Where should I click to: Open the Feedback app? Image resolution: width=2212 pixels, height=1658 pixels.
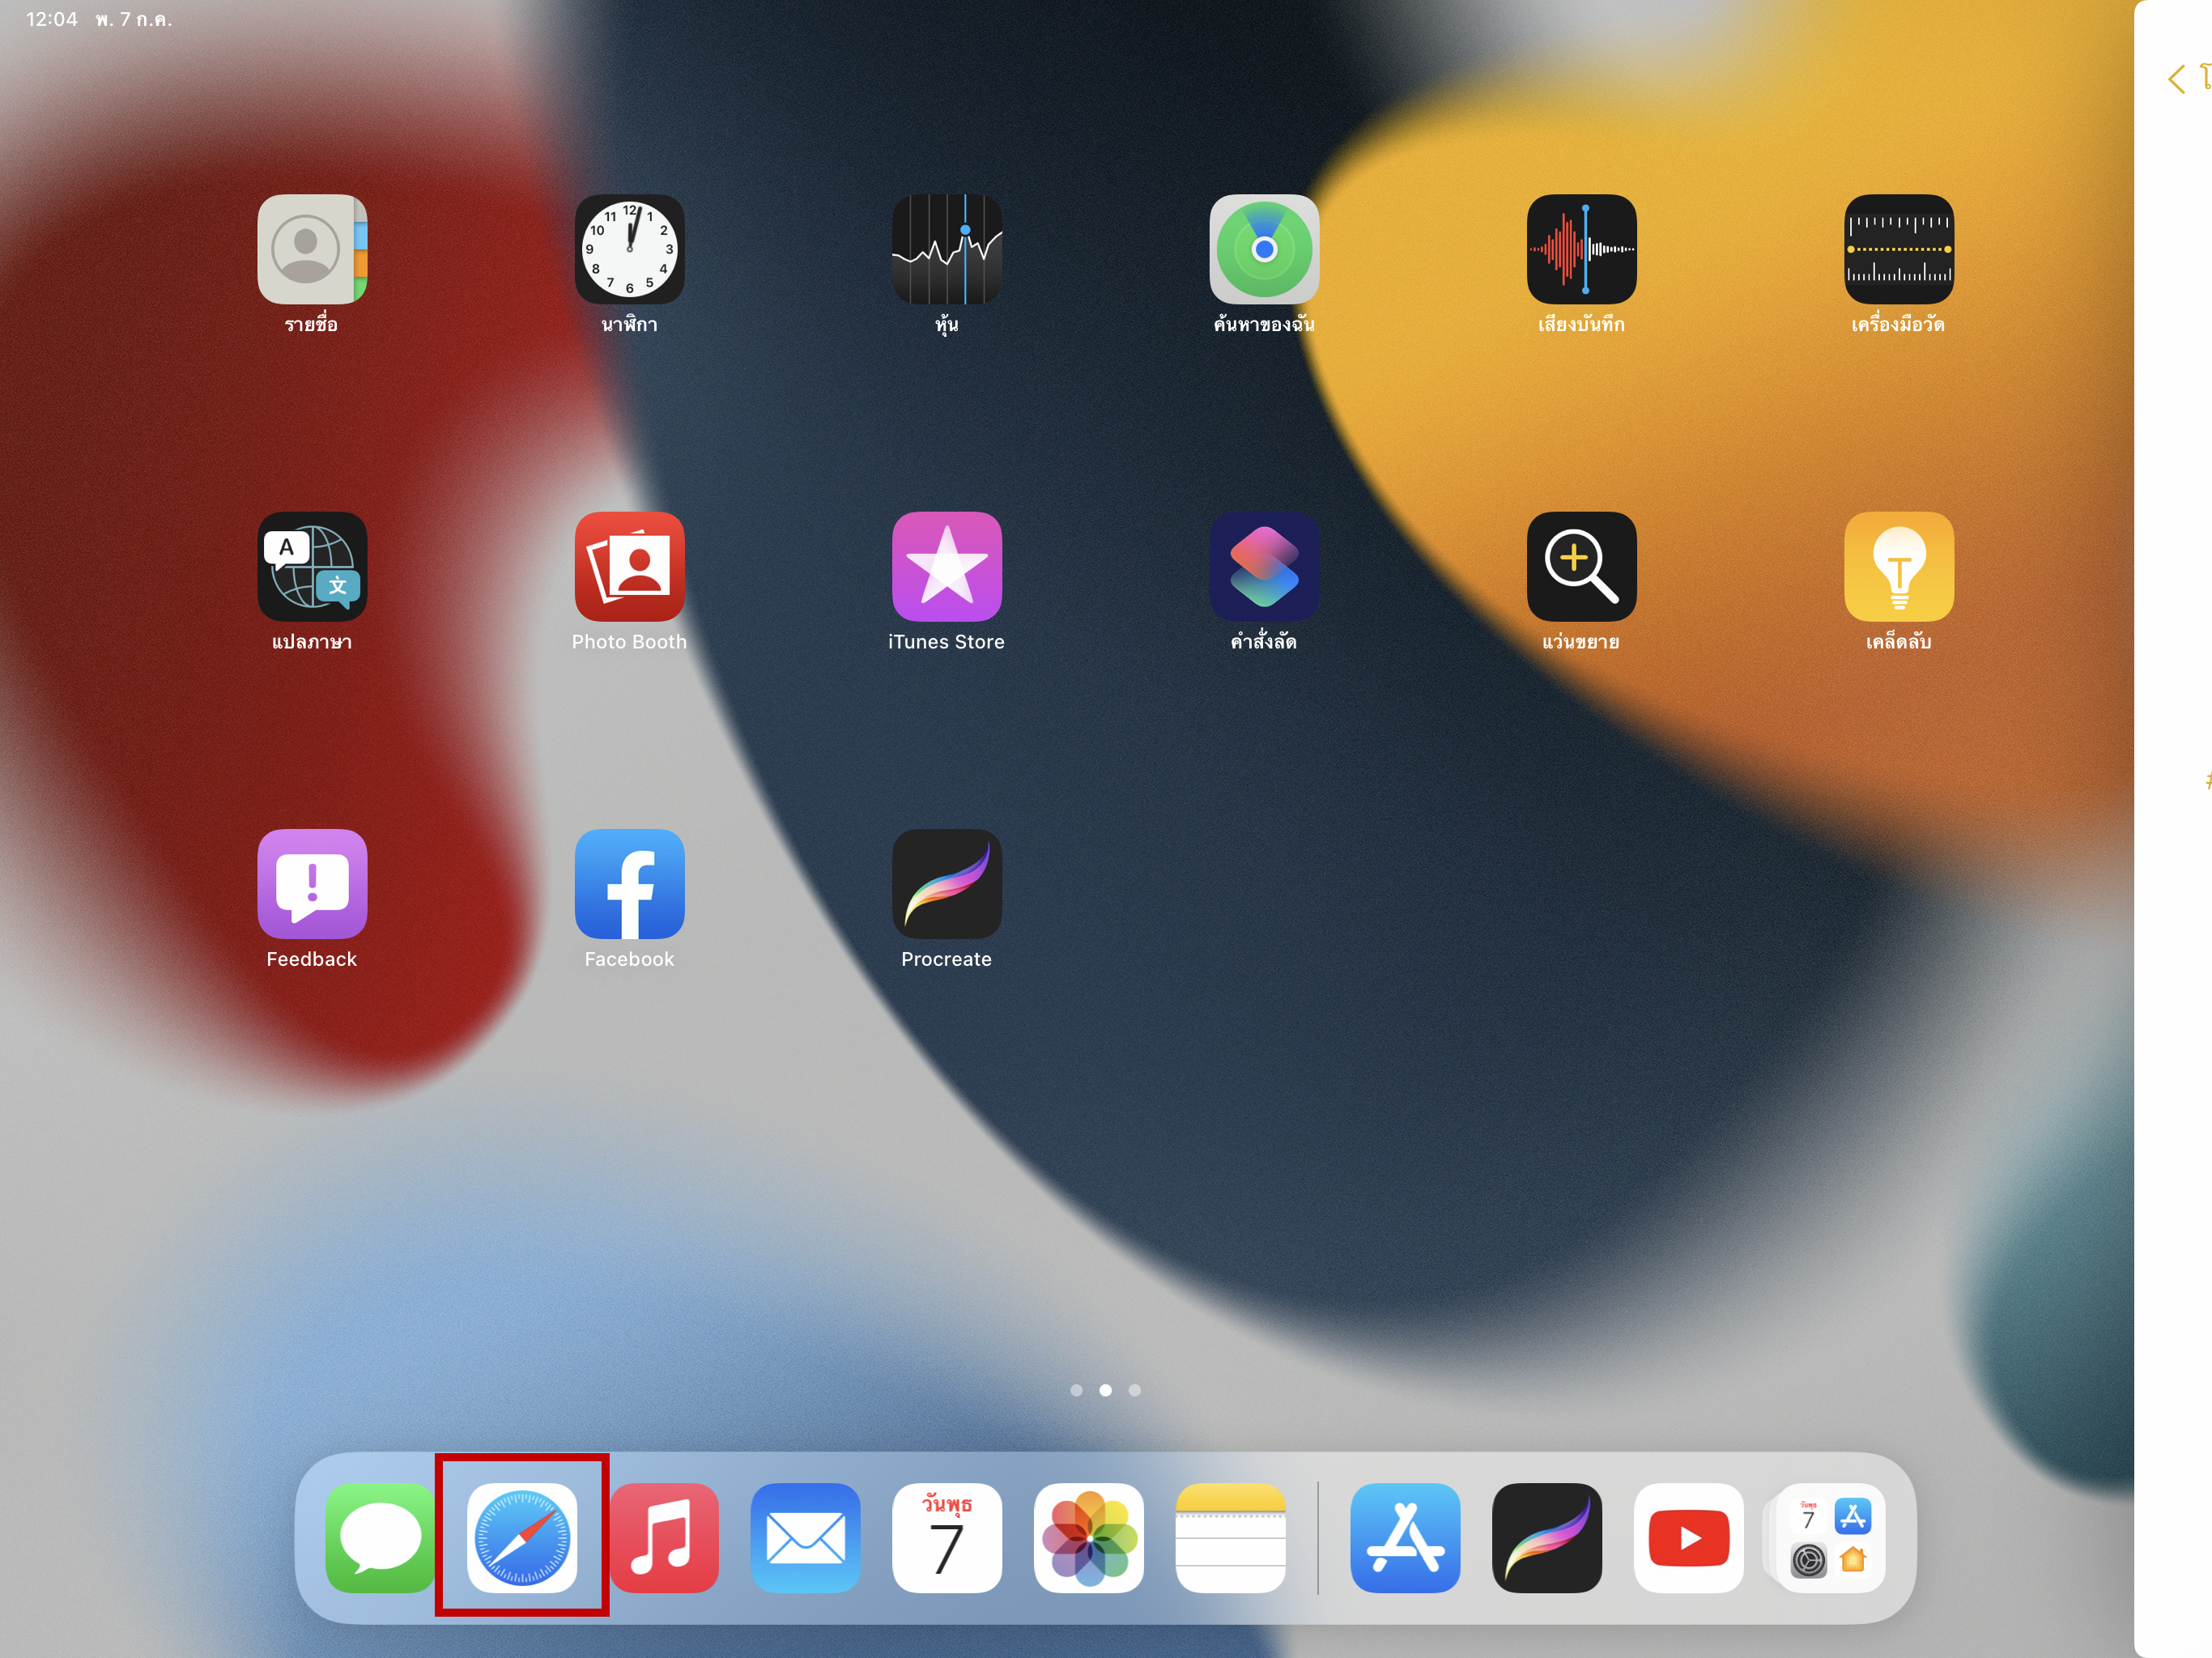(x=312, y=883)
